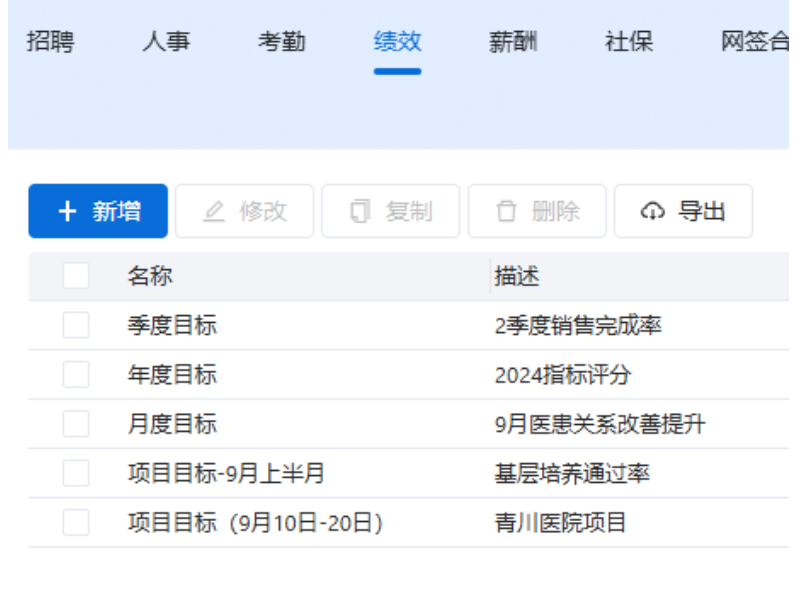Click the cloud icon on 导出 button
This screenshot has width=800, height=600.
pyautogui.click(x=652, y=212)
